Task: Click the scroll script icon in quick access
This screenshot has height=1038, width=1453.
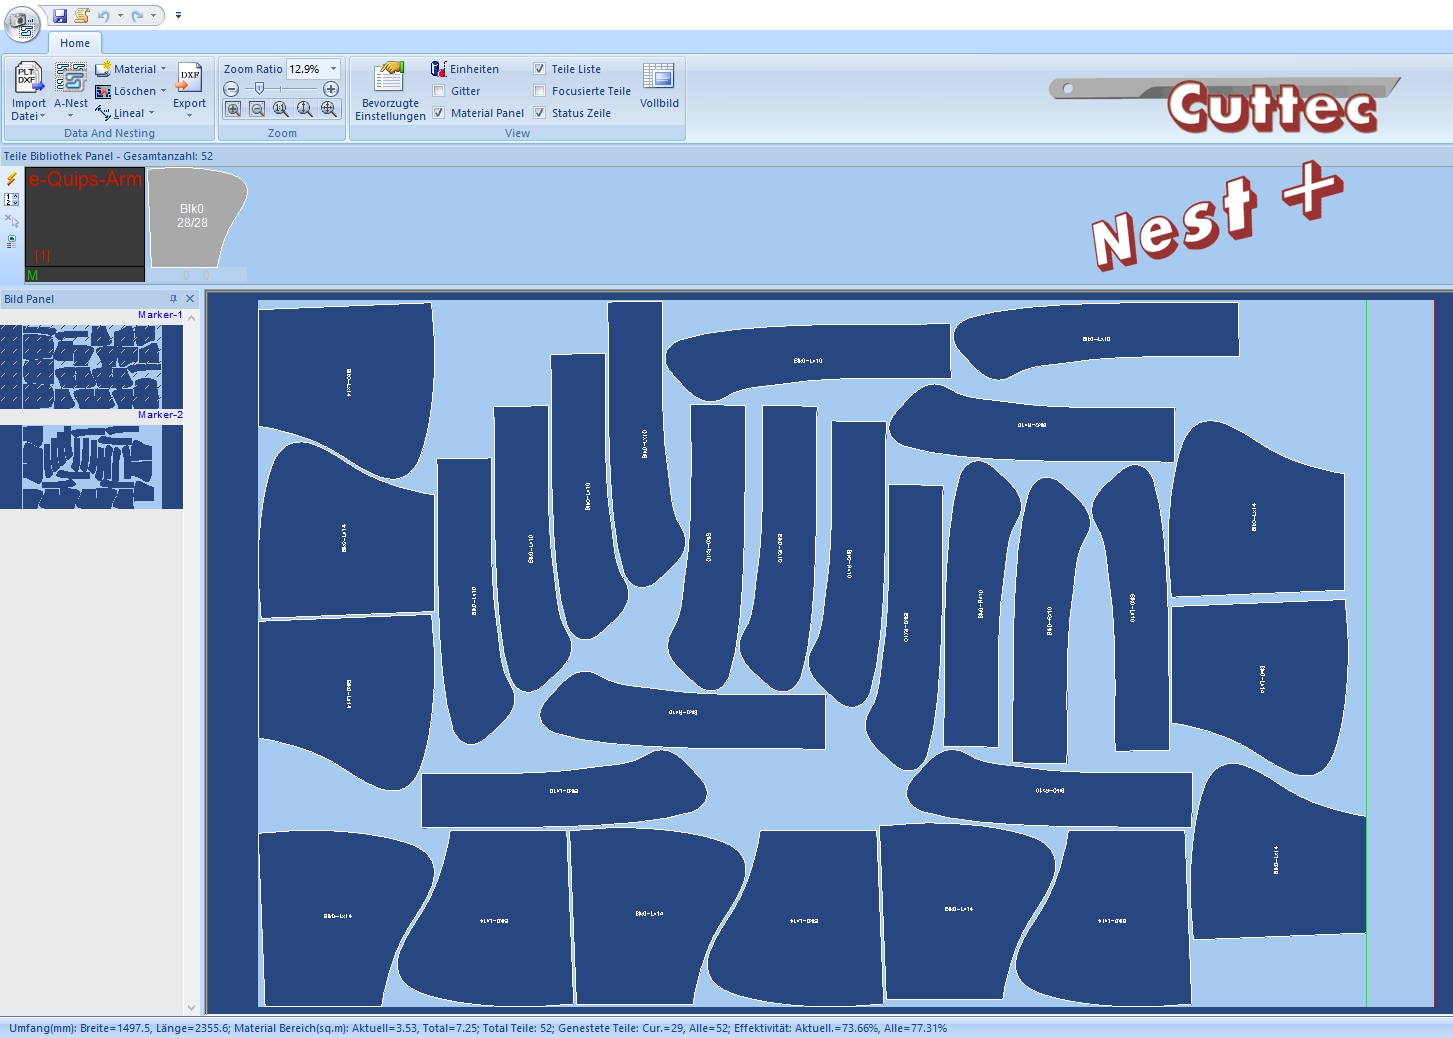Action: coord(82,15)
